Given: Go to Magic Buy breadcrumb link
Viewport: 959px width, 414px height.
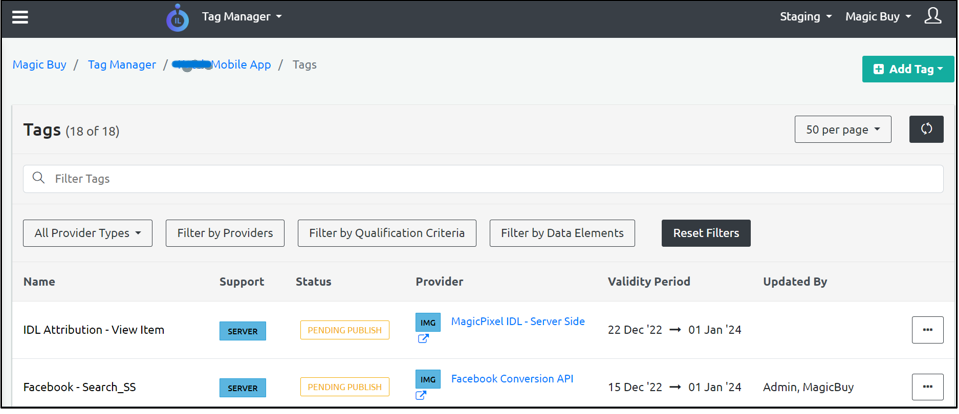Looking at the screenshot, I should pyautogui.click(x=40, y=65).
